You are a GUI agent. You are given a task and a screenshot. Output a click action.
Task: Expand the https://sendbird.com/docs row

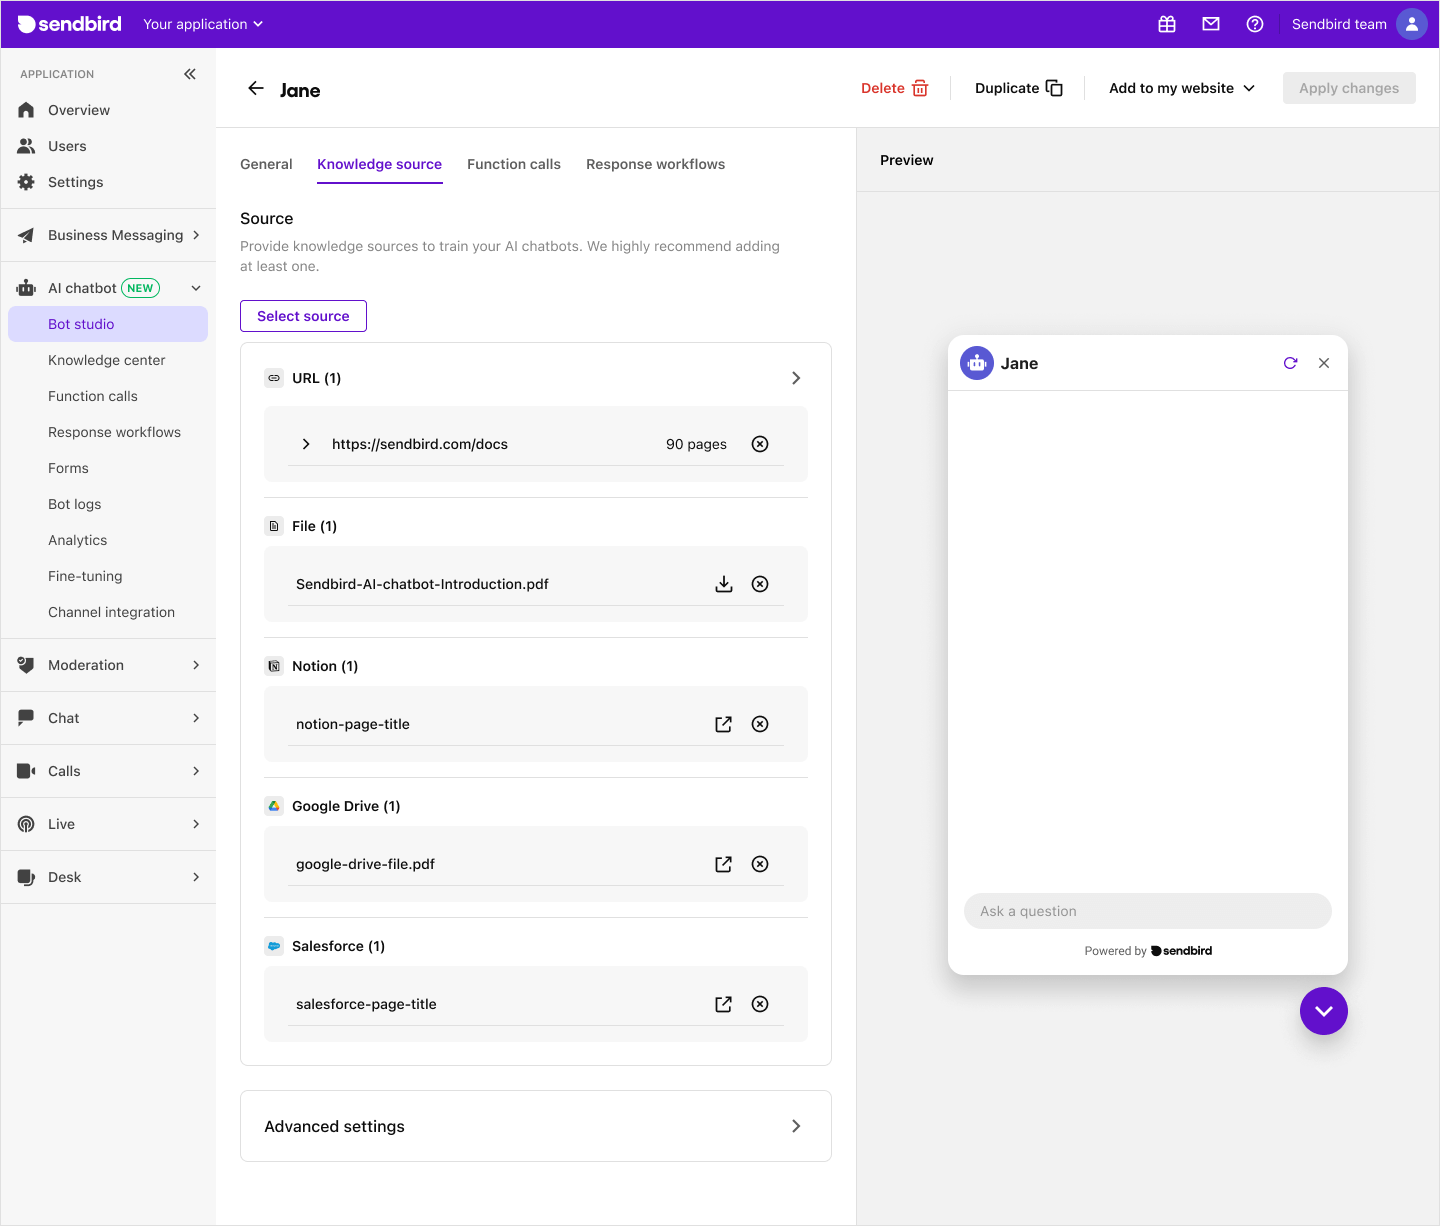(x=306, y=444)
